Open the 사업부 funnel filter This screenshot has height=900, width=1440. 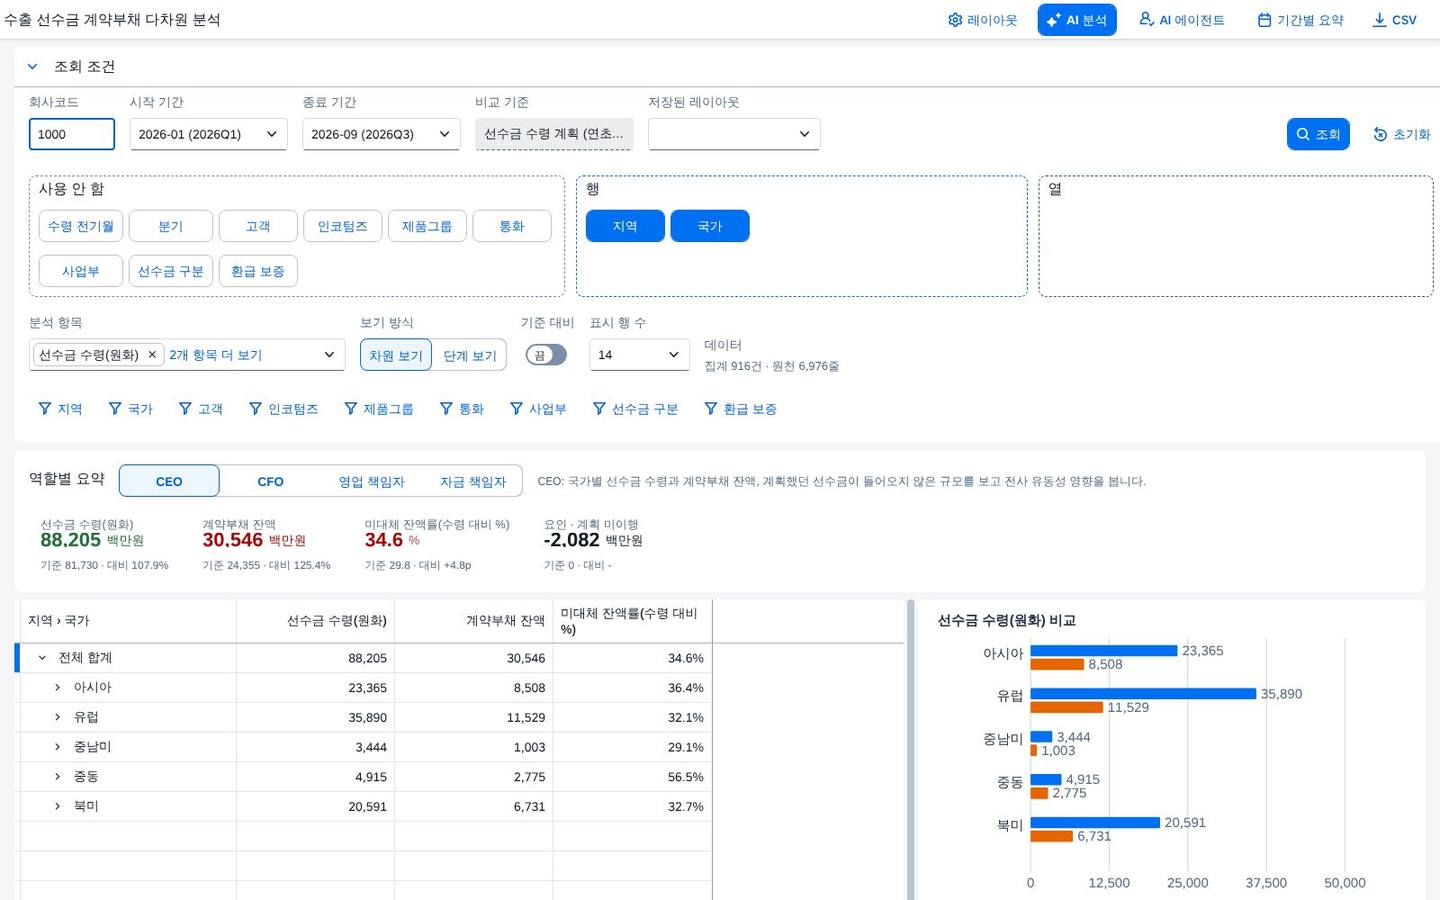[538, 409]
